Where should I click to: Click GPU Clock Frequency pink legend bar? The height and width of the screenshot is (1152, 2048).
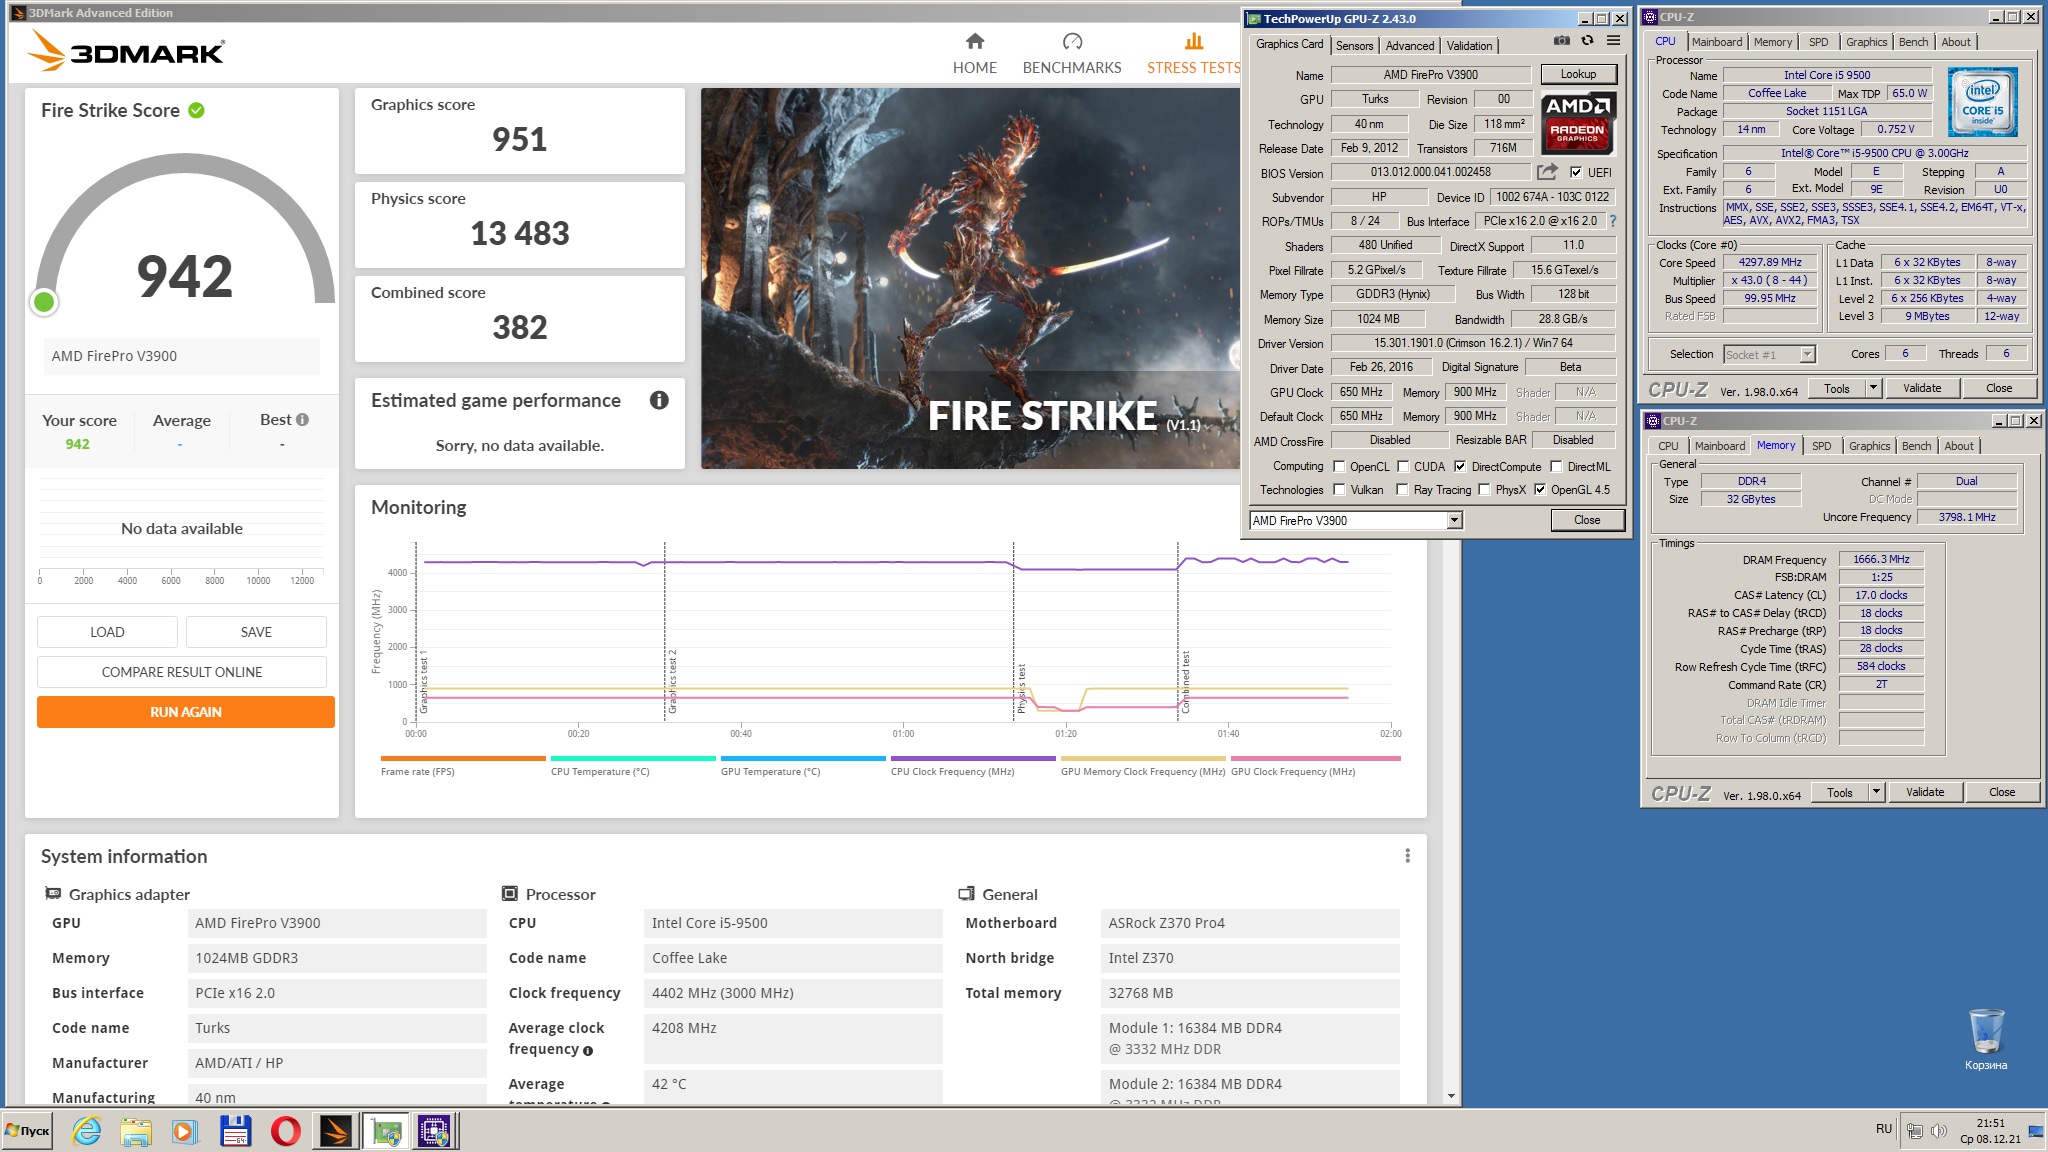click(x=1315, y=758)
